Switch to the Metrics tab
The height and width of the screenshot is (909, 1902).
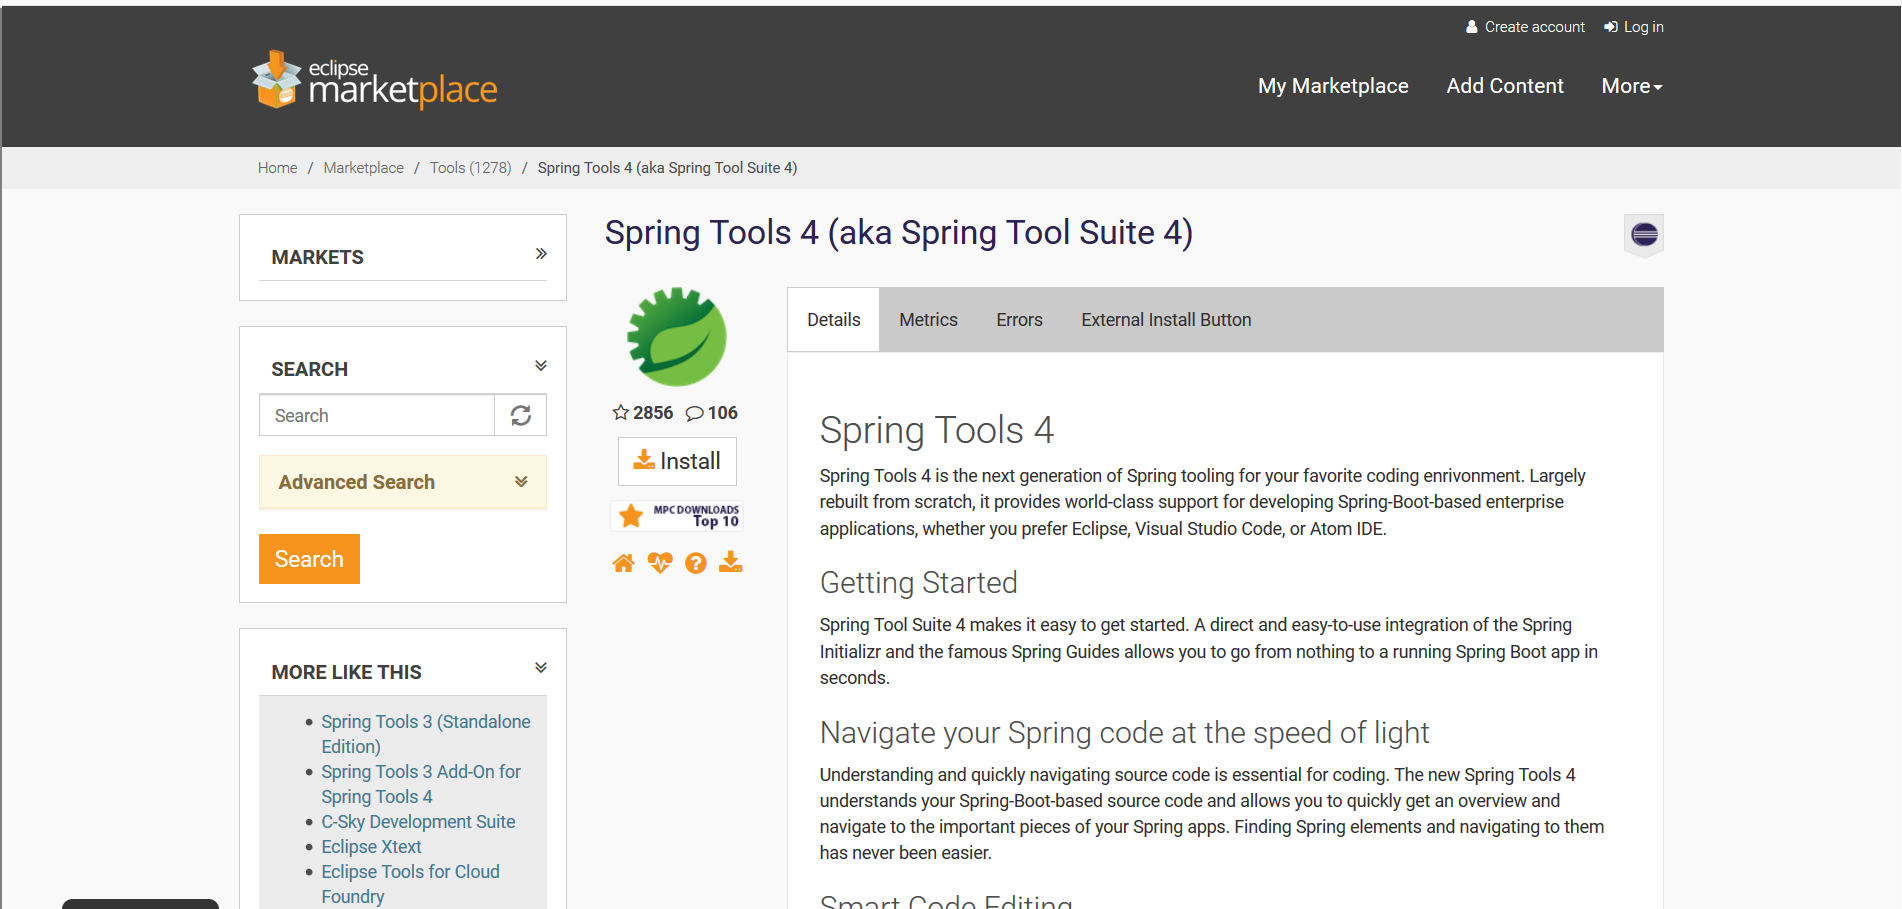pos(928,320)
